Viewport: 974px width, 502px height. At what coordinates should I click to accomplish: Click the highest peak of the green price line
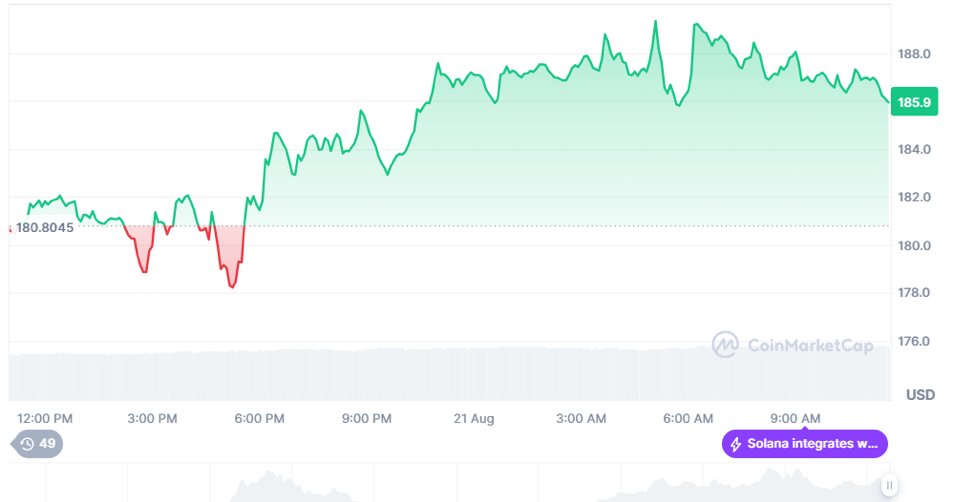click(x=655, y=21)
